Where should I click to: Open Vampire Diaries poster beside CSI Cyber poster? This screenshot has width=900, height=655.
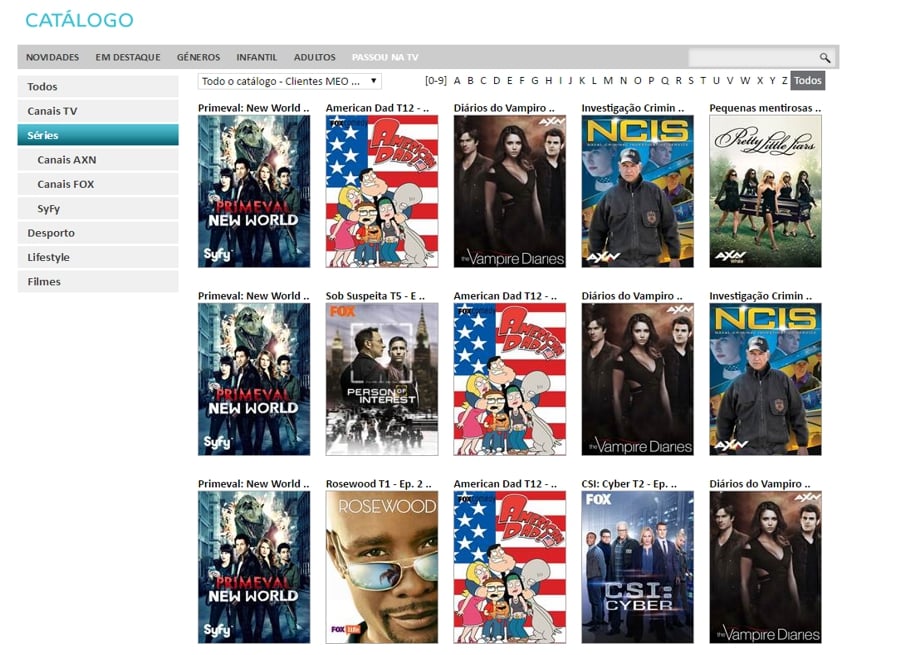coord(765,567)
